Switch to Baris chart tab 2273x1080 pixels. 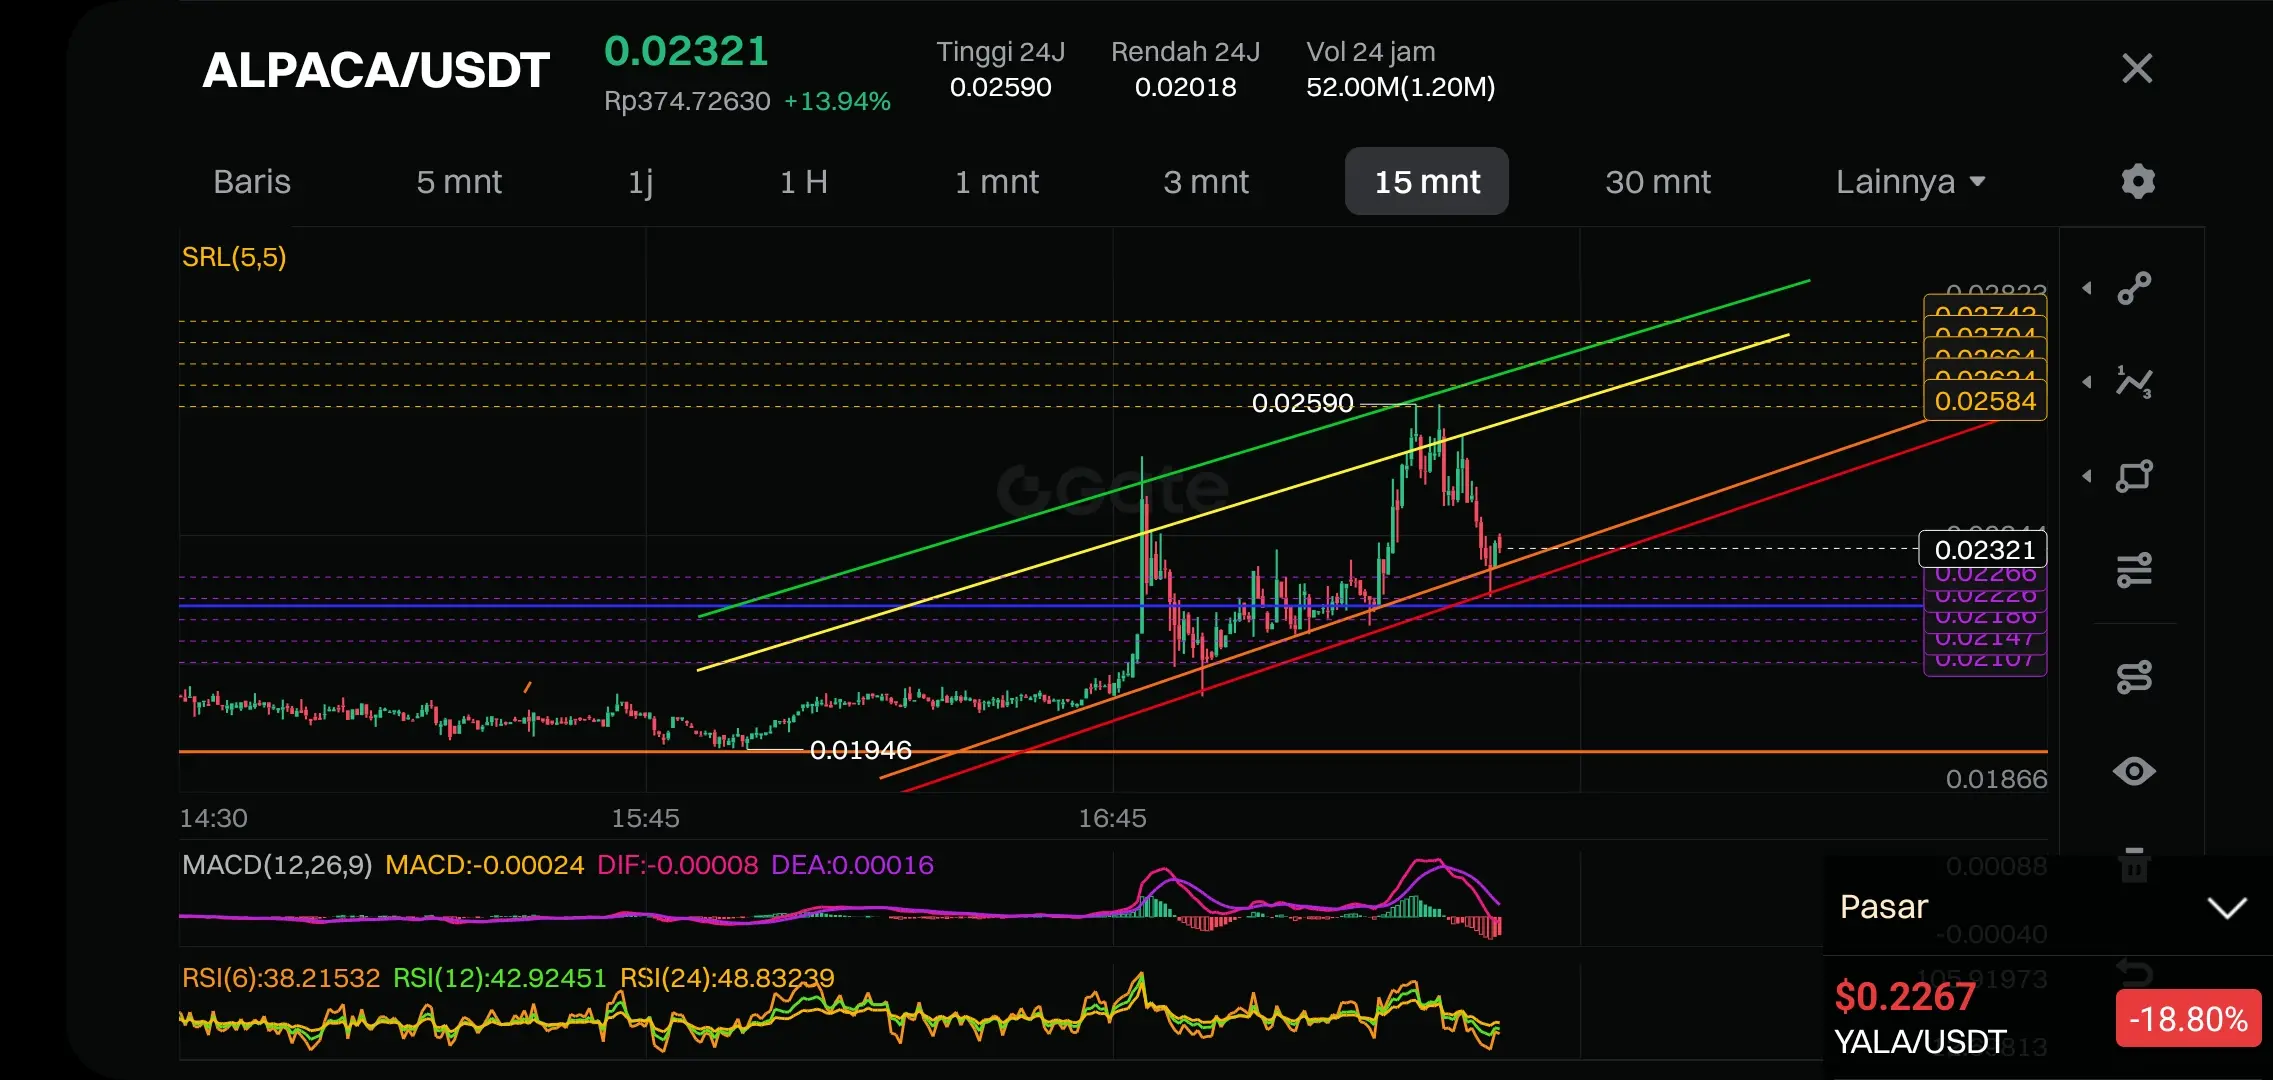click(x=252, y=182)
